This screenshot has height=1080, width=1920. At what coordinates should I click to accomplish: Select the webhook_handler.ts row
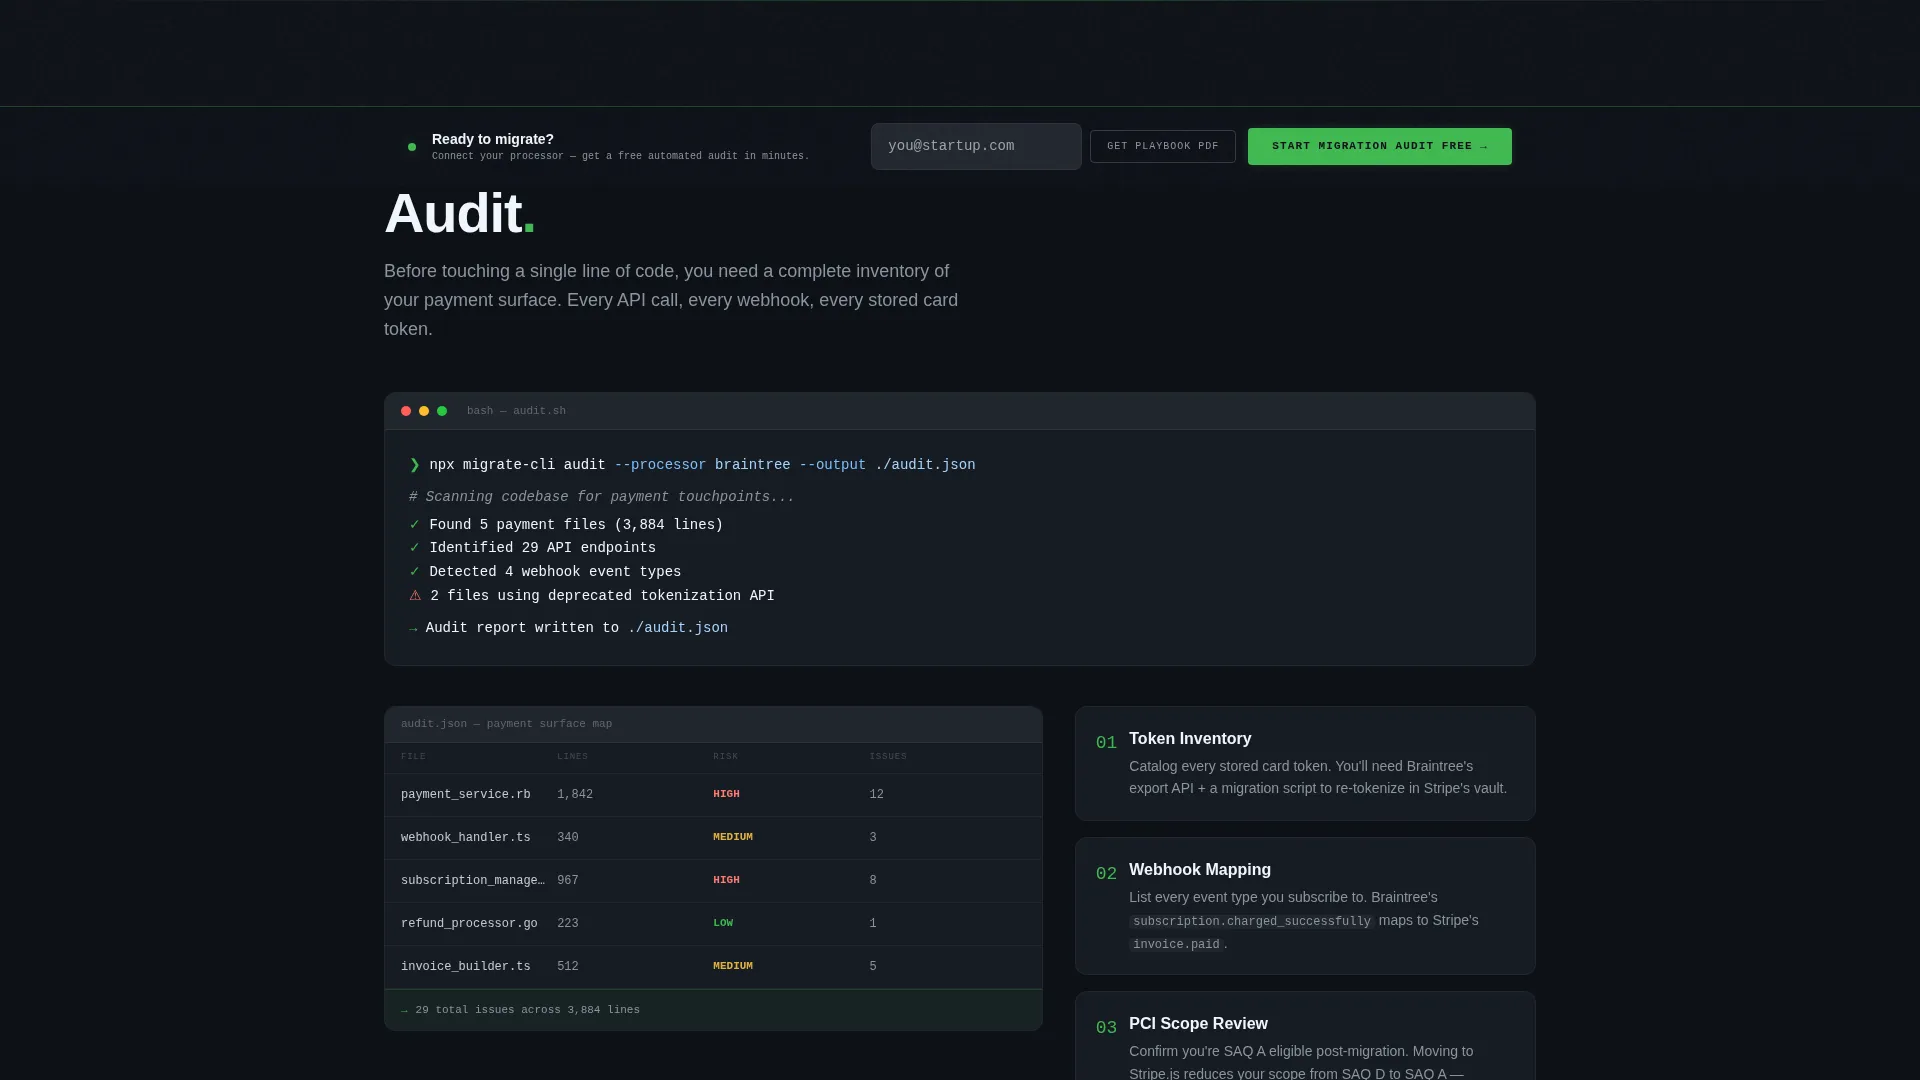click(713, 838)
